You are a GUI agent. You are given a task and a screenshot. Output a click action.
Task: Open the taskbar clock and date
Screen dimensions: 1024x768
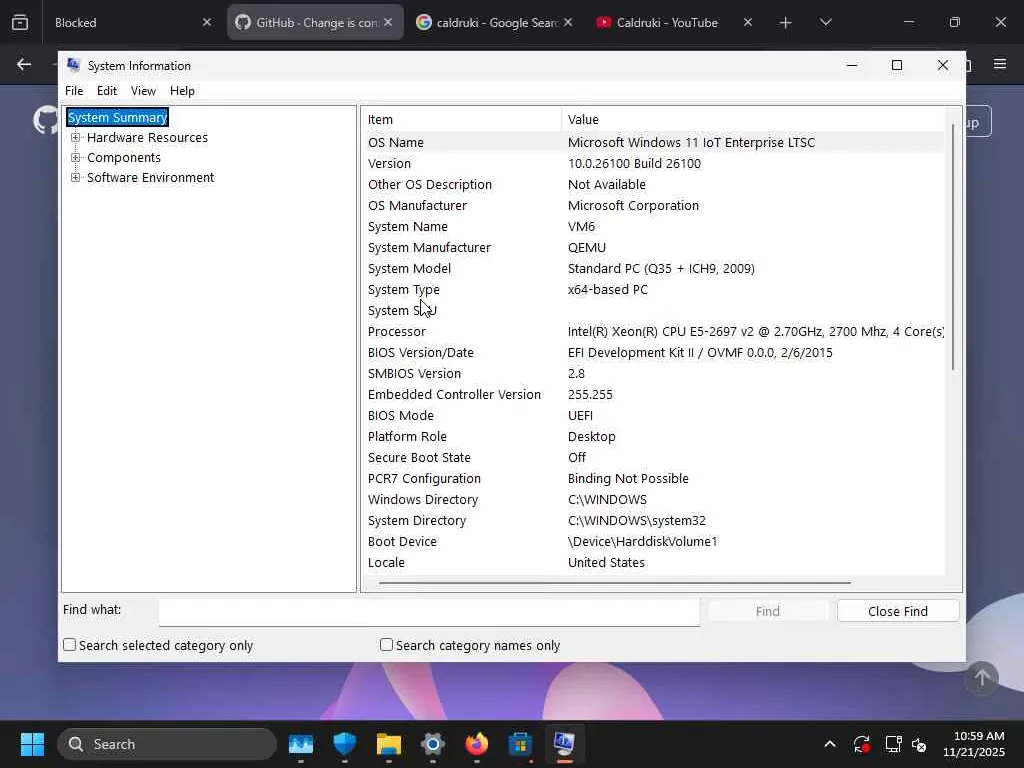coord(973,744)
